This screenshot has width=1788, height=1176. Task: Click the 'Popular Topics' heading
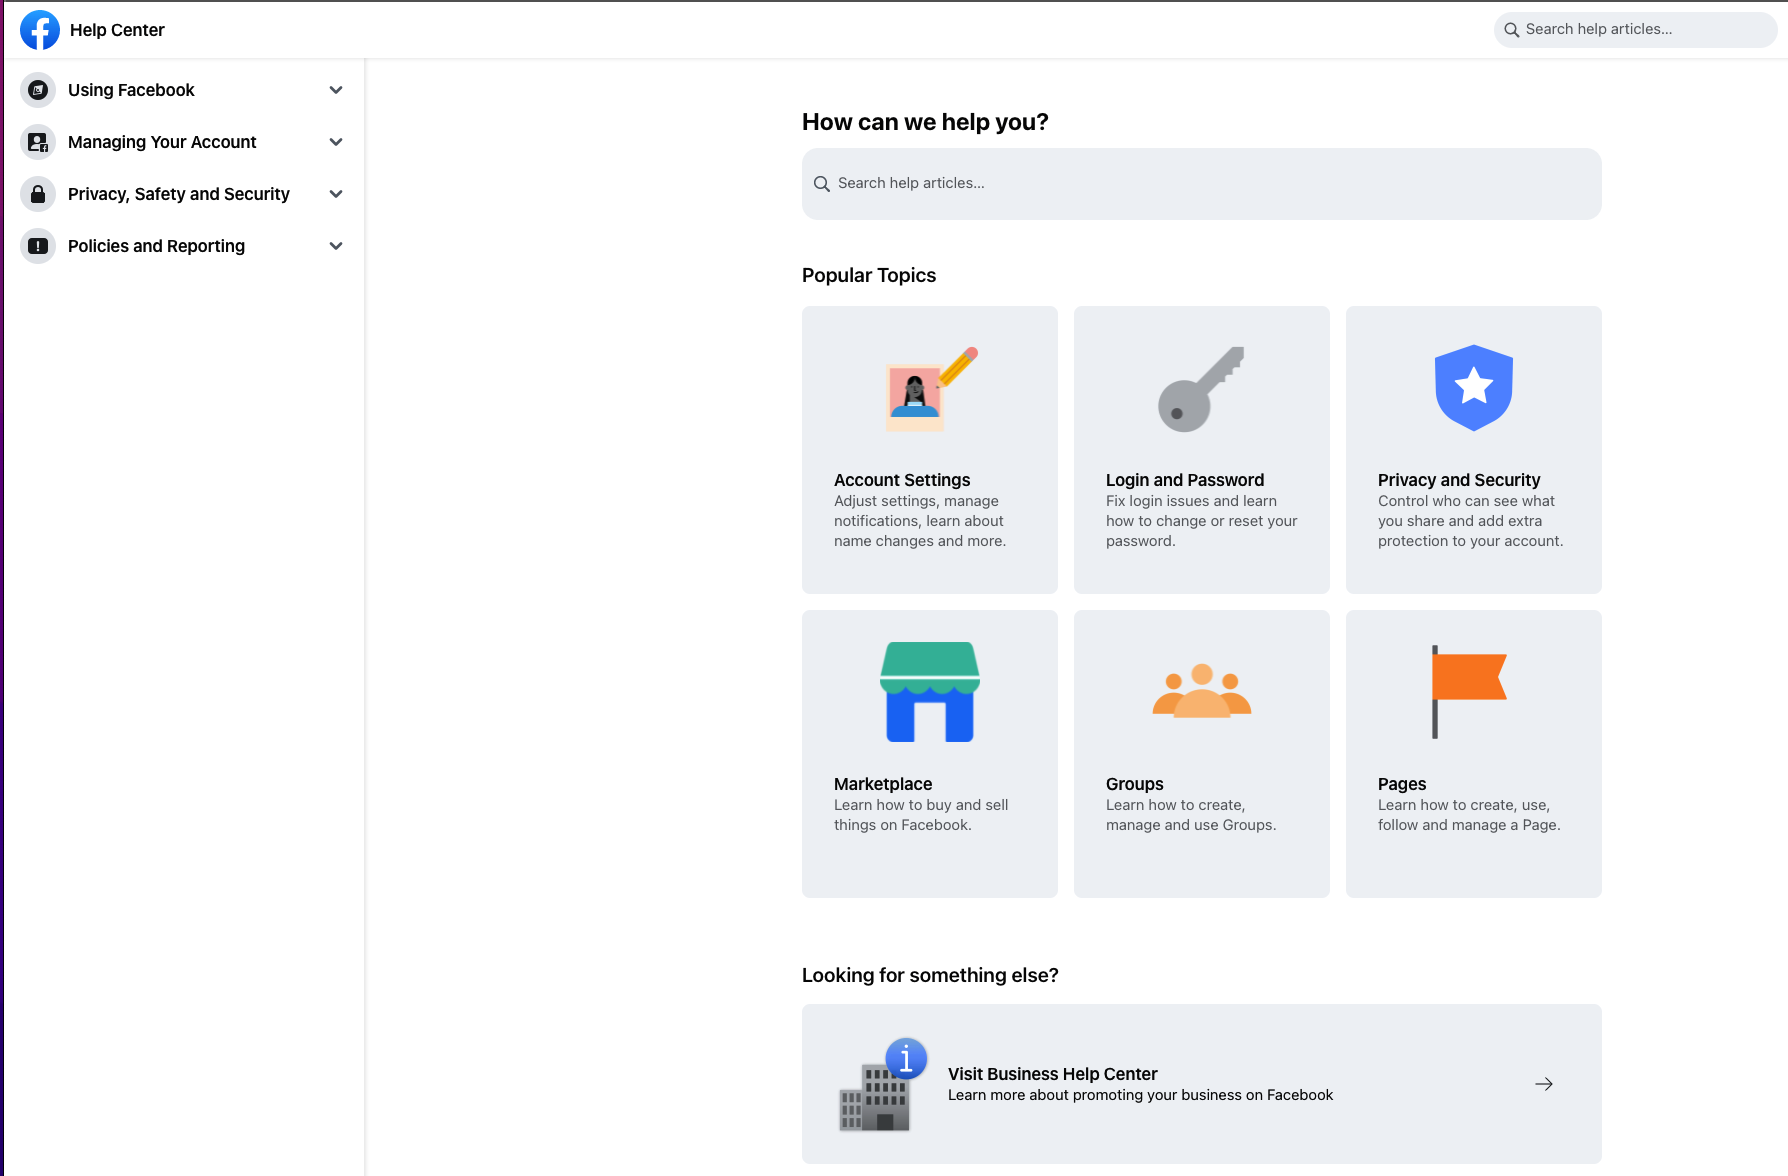(x=869, y=275)
